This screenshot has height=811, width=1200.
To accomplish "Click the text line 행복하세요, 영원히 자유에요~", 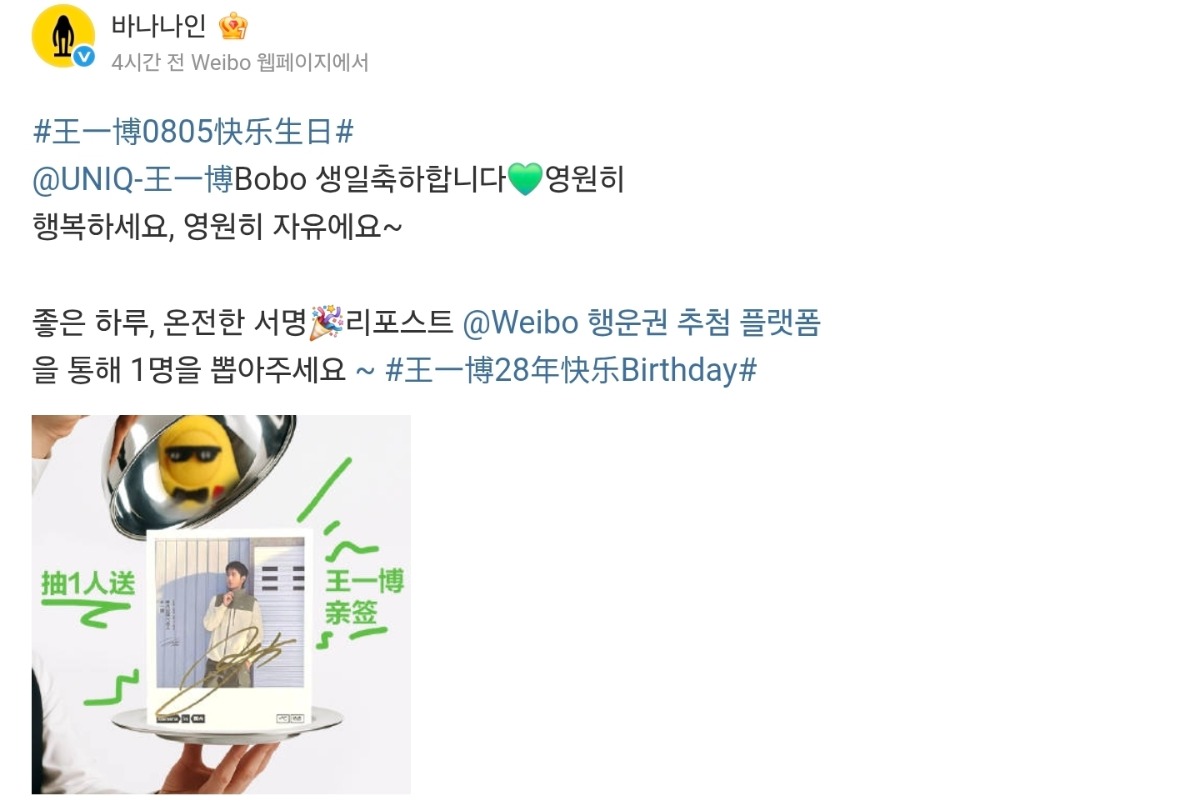I will click(218, 227).
